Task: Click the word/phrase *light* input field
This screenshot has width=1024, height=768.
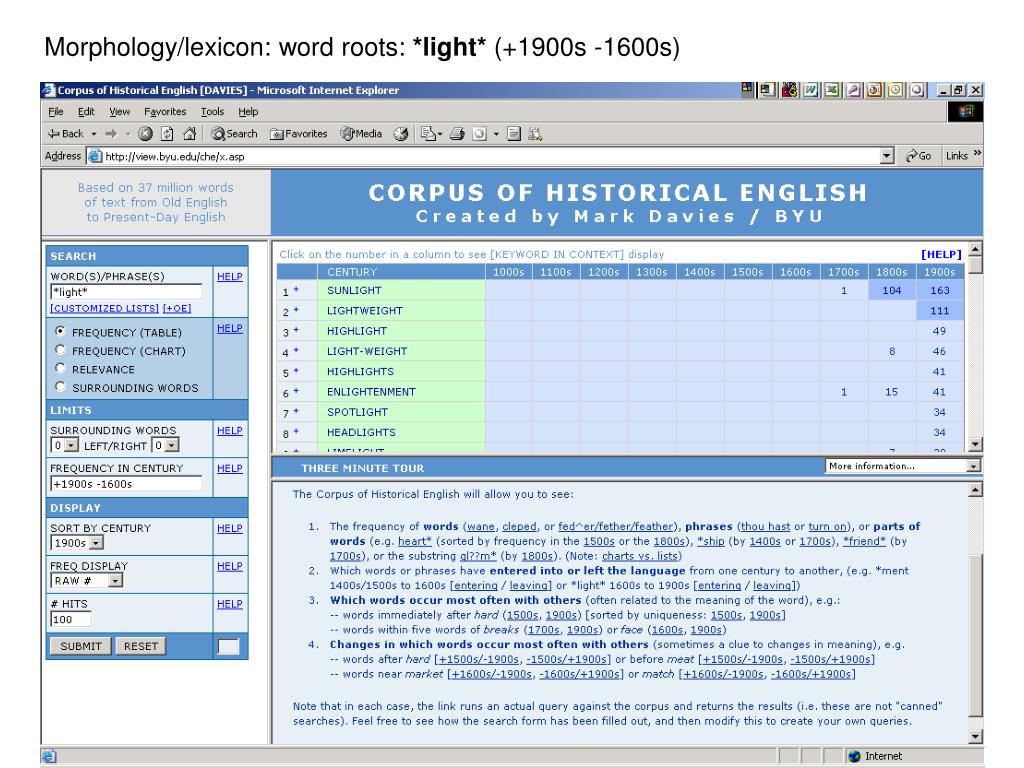Action: click(x=126, y=292)
